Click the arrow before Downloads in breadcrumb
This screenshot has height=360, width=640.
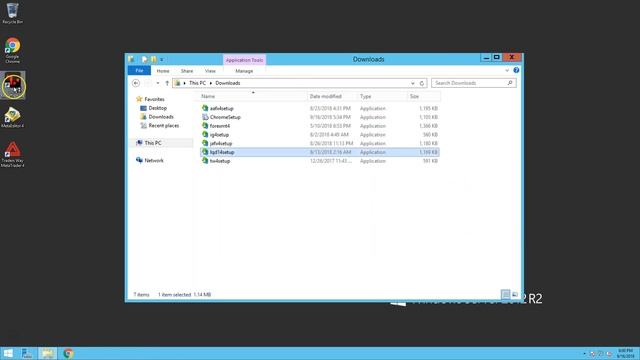point(211,83)
